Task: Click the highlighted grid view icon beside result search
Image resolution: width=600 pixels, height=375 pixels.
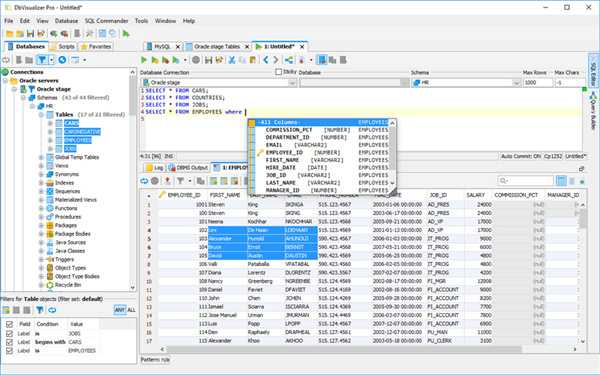Action: 561,181
